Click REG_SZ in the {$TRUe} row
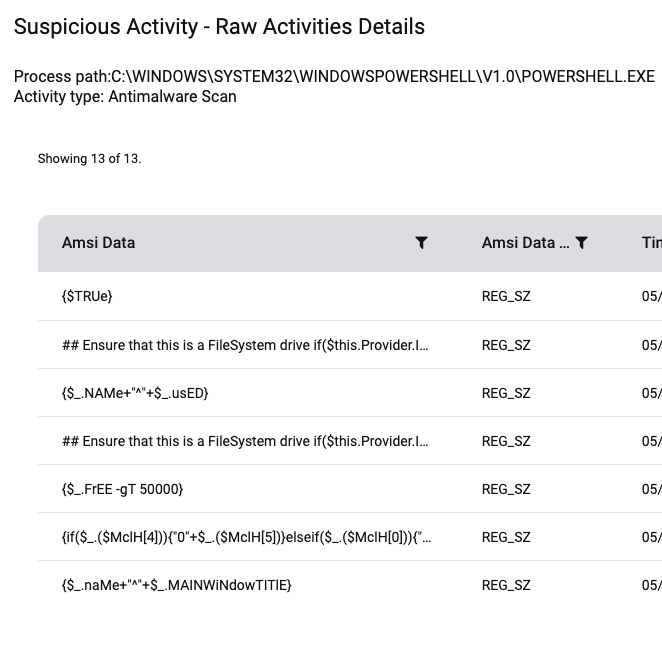This screenshot has width=662, height=653. point(506,296)
